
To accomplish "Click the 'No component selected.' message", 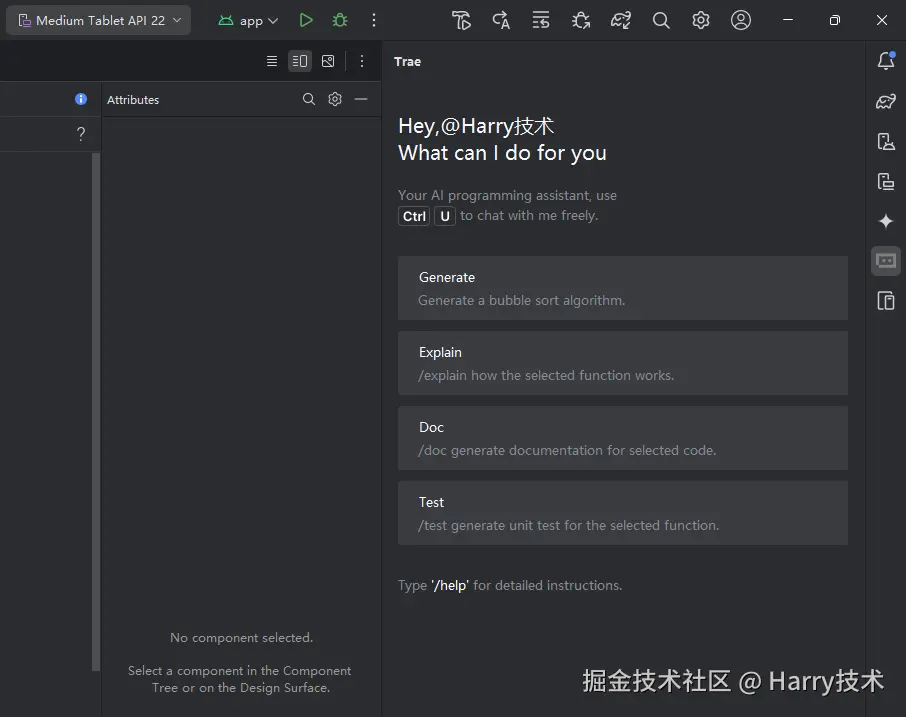I will (x=242, y=638).
